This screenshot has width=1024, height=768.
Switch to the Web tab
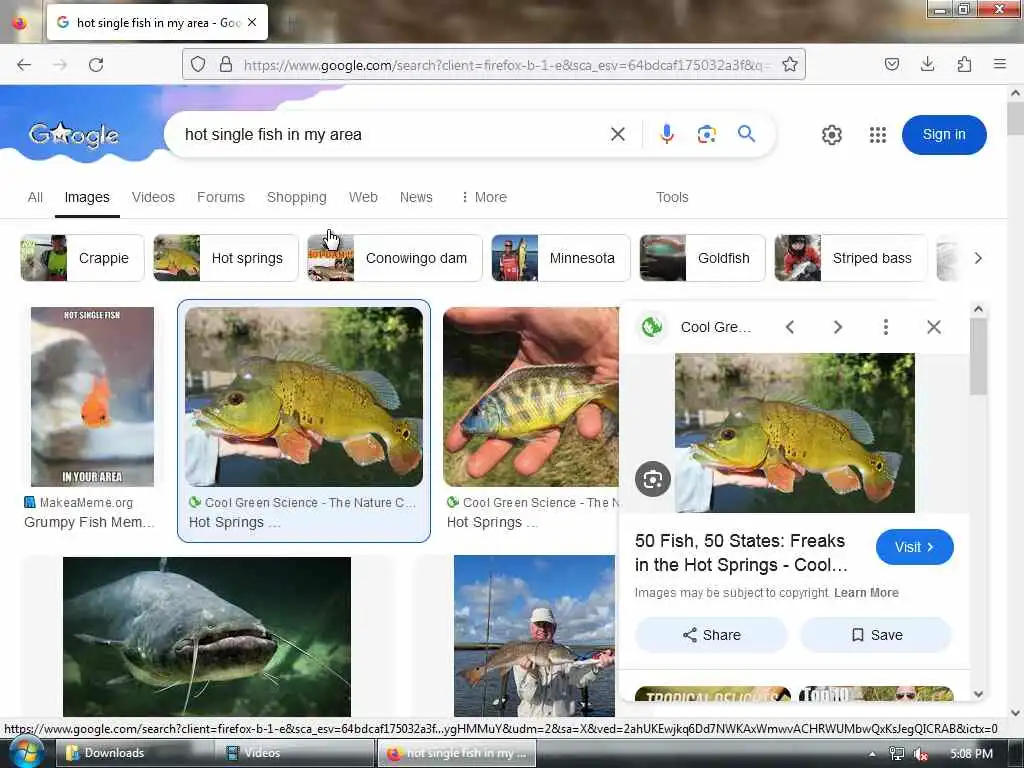coord(363,197)
